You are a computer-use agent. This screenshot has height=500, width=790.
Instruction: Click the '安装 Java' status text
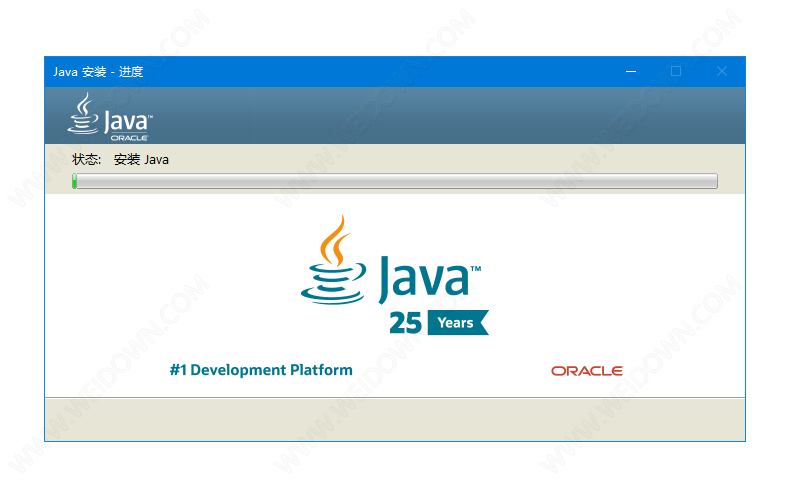tap(141, 160)
